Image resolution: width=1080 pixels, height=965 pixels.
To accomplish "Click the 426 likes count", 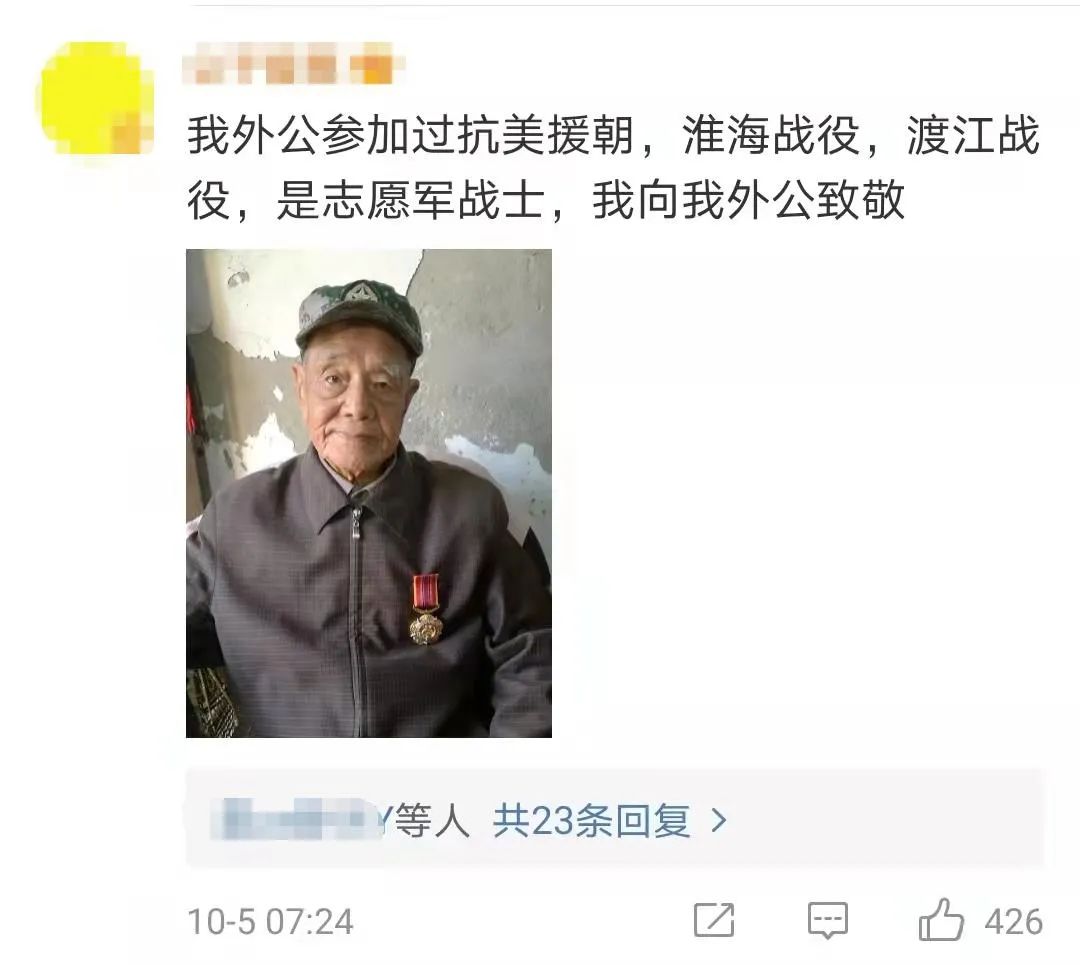I will click(x=1013, y=922).
